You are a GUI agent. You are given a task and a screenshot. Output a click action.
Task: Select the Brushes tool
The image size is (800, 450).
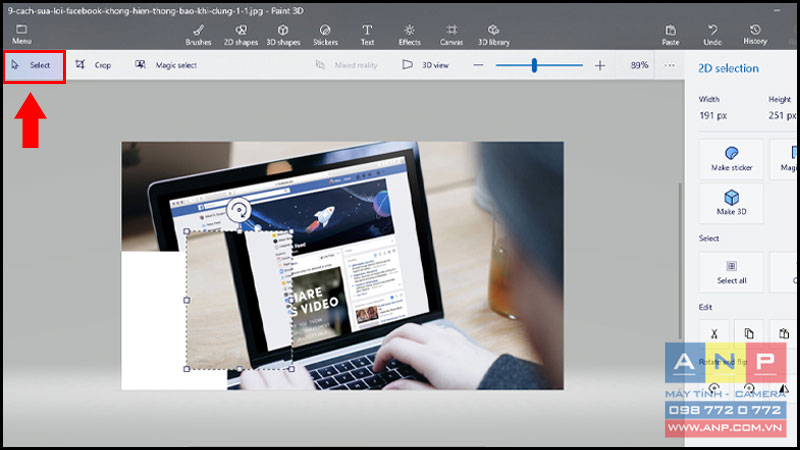(198, 35)
